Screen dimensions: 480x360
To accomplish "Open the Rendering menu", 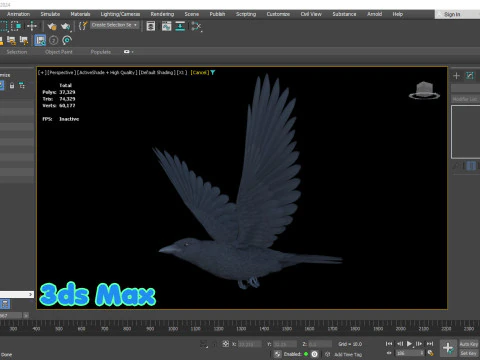I will pos(162,14).
